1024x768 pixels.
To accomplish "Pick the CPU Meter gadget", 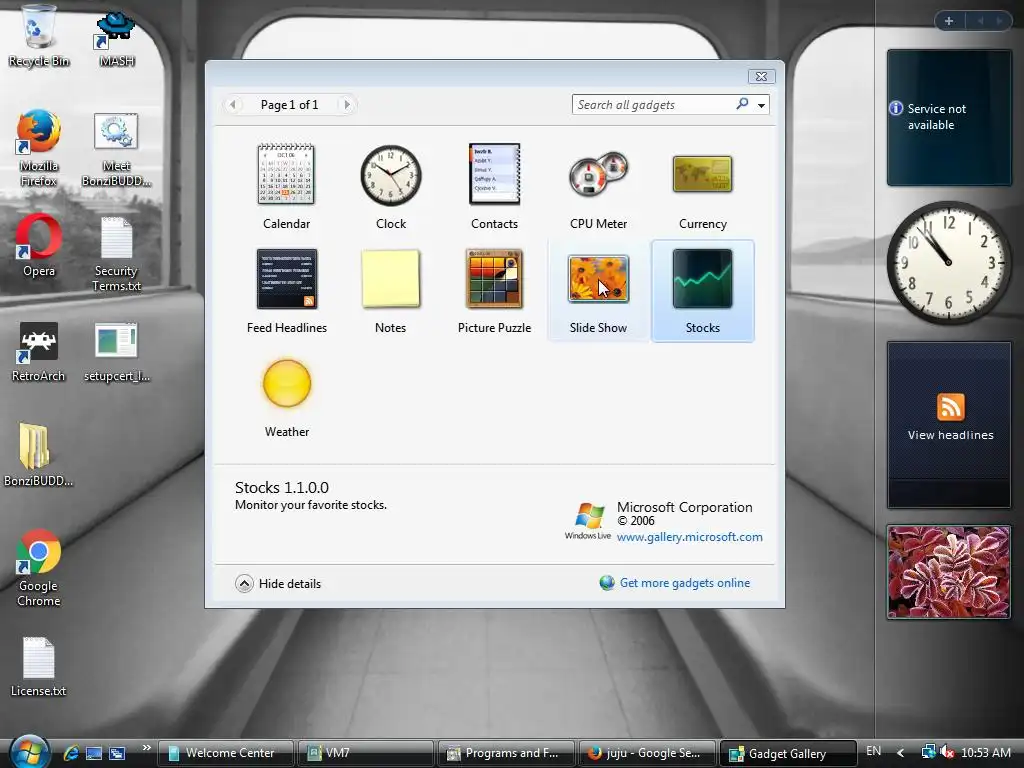I will coord(598,175).
